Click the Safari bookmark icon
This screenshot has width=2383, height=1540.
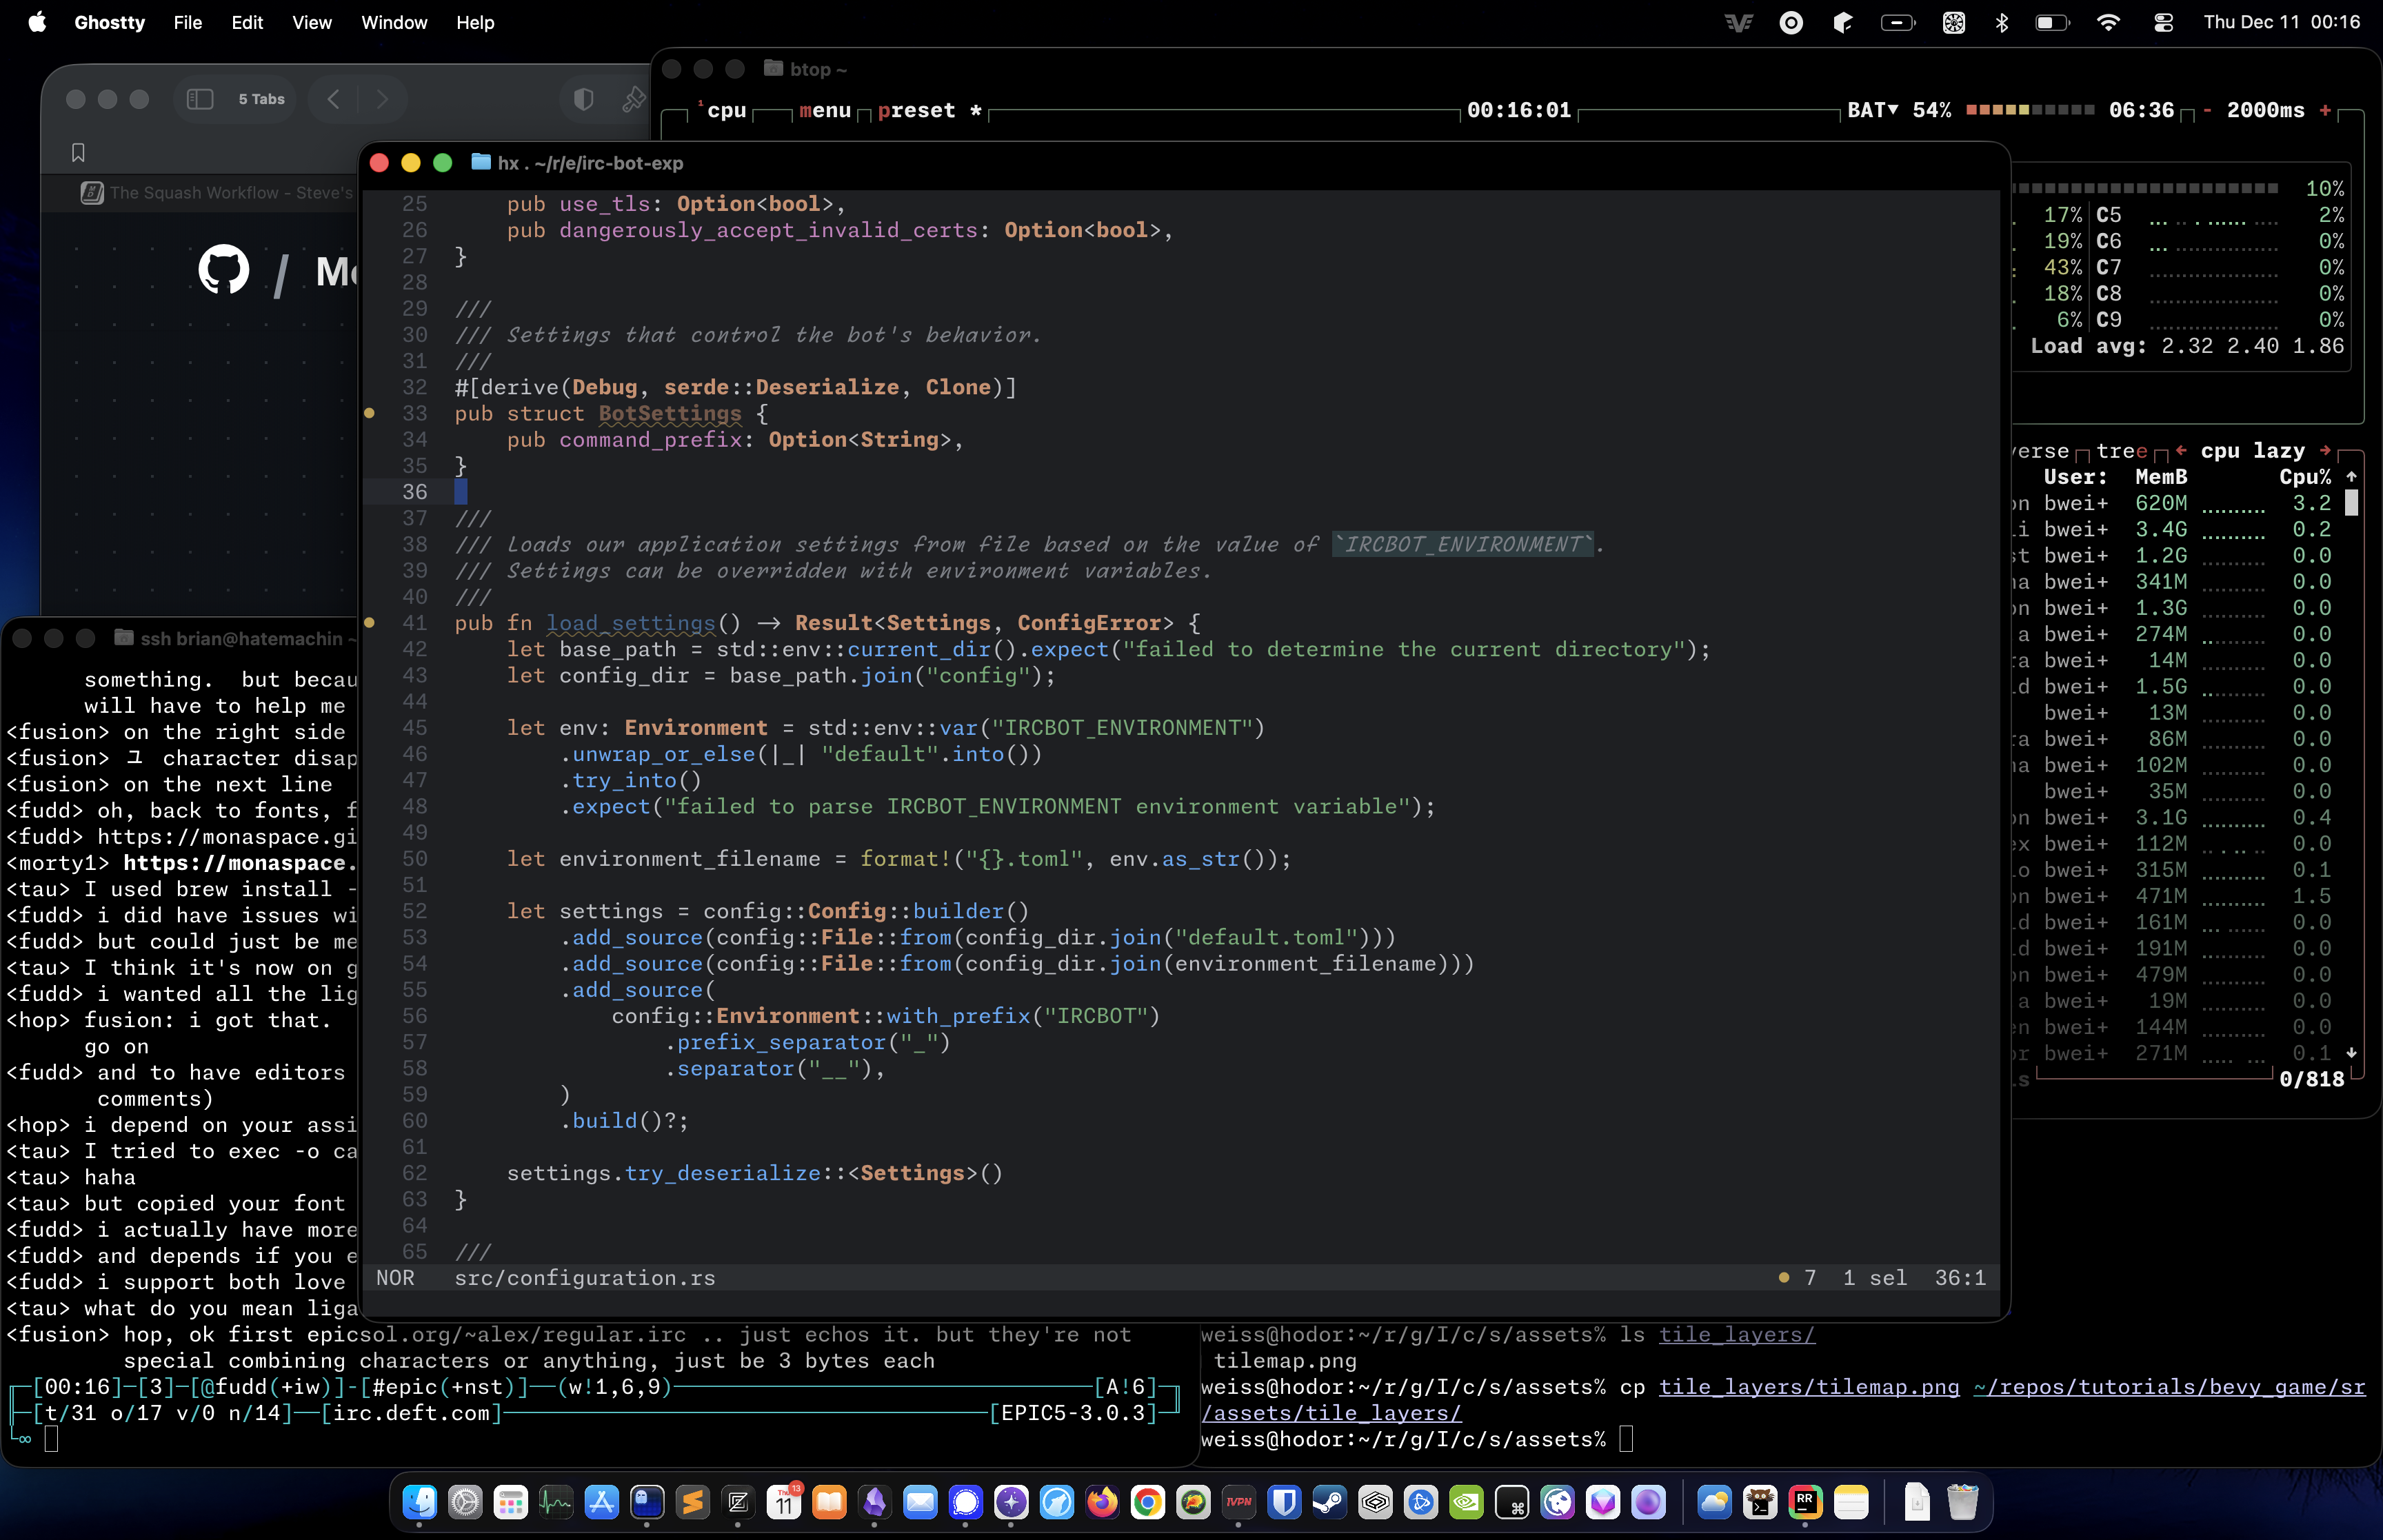click(x=78, y=152)
